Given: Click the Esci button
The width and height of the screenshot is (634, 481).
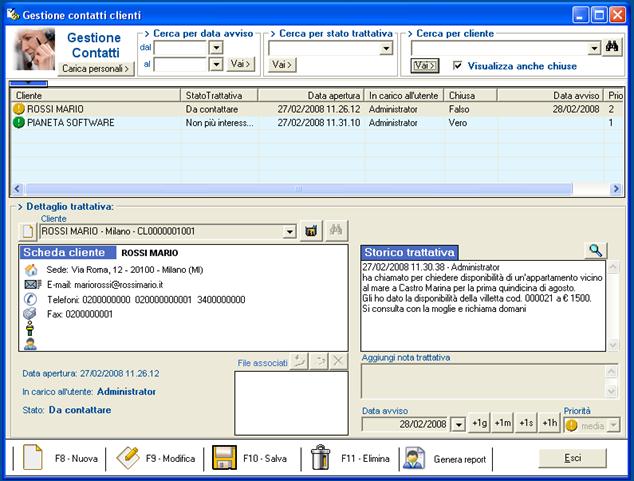Looking at the screenshot, I should click(573, 458).
